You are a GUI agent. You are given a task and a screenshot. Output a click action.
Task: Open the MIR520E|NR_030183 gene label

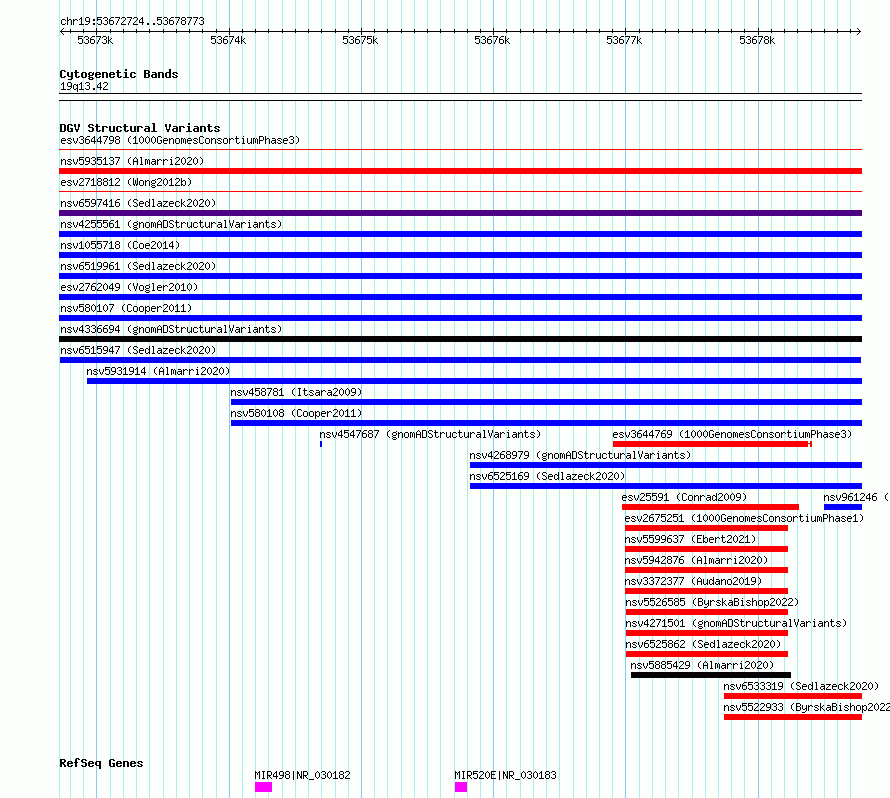[x=505, y=775]
